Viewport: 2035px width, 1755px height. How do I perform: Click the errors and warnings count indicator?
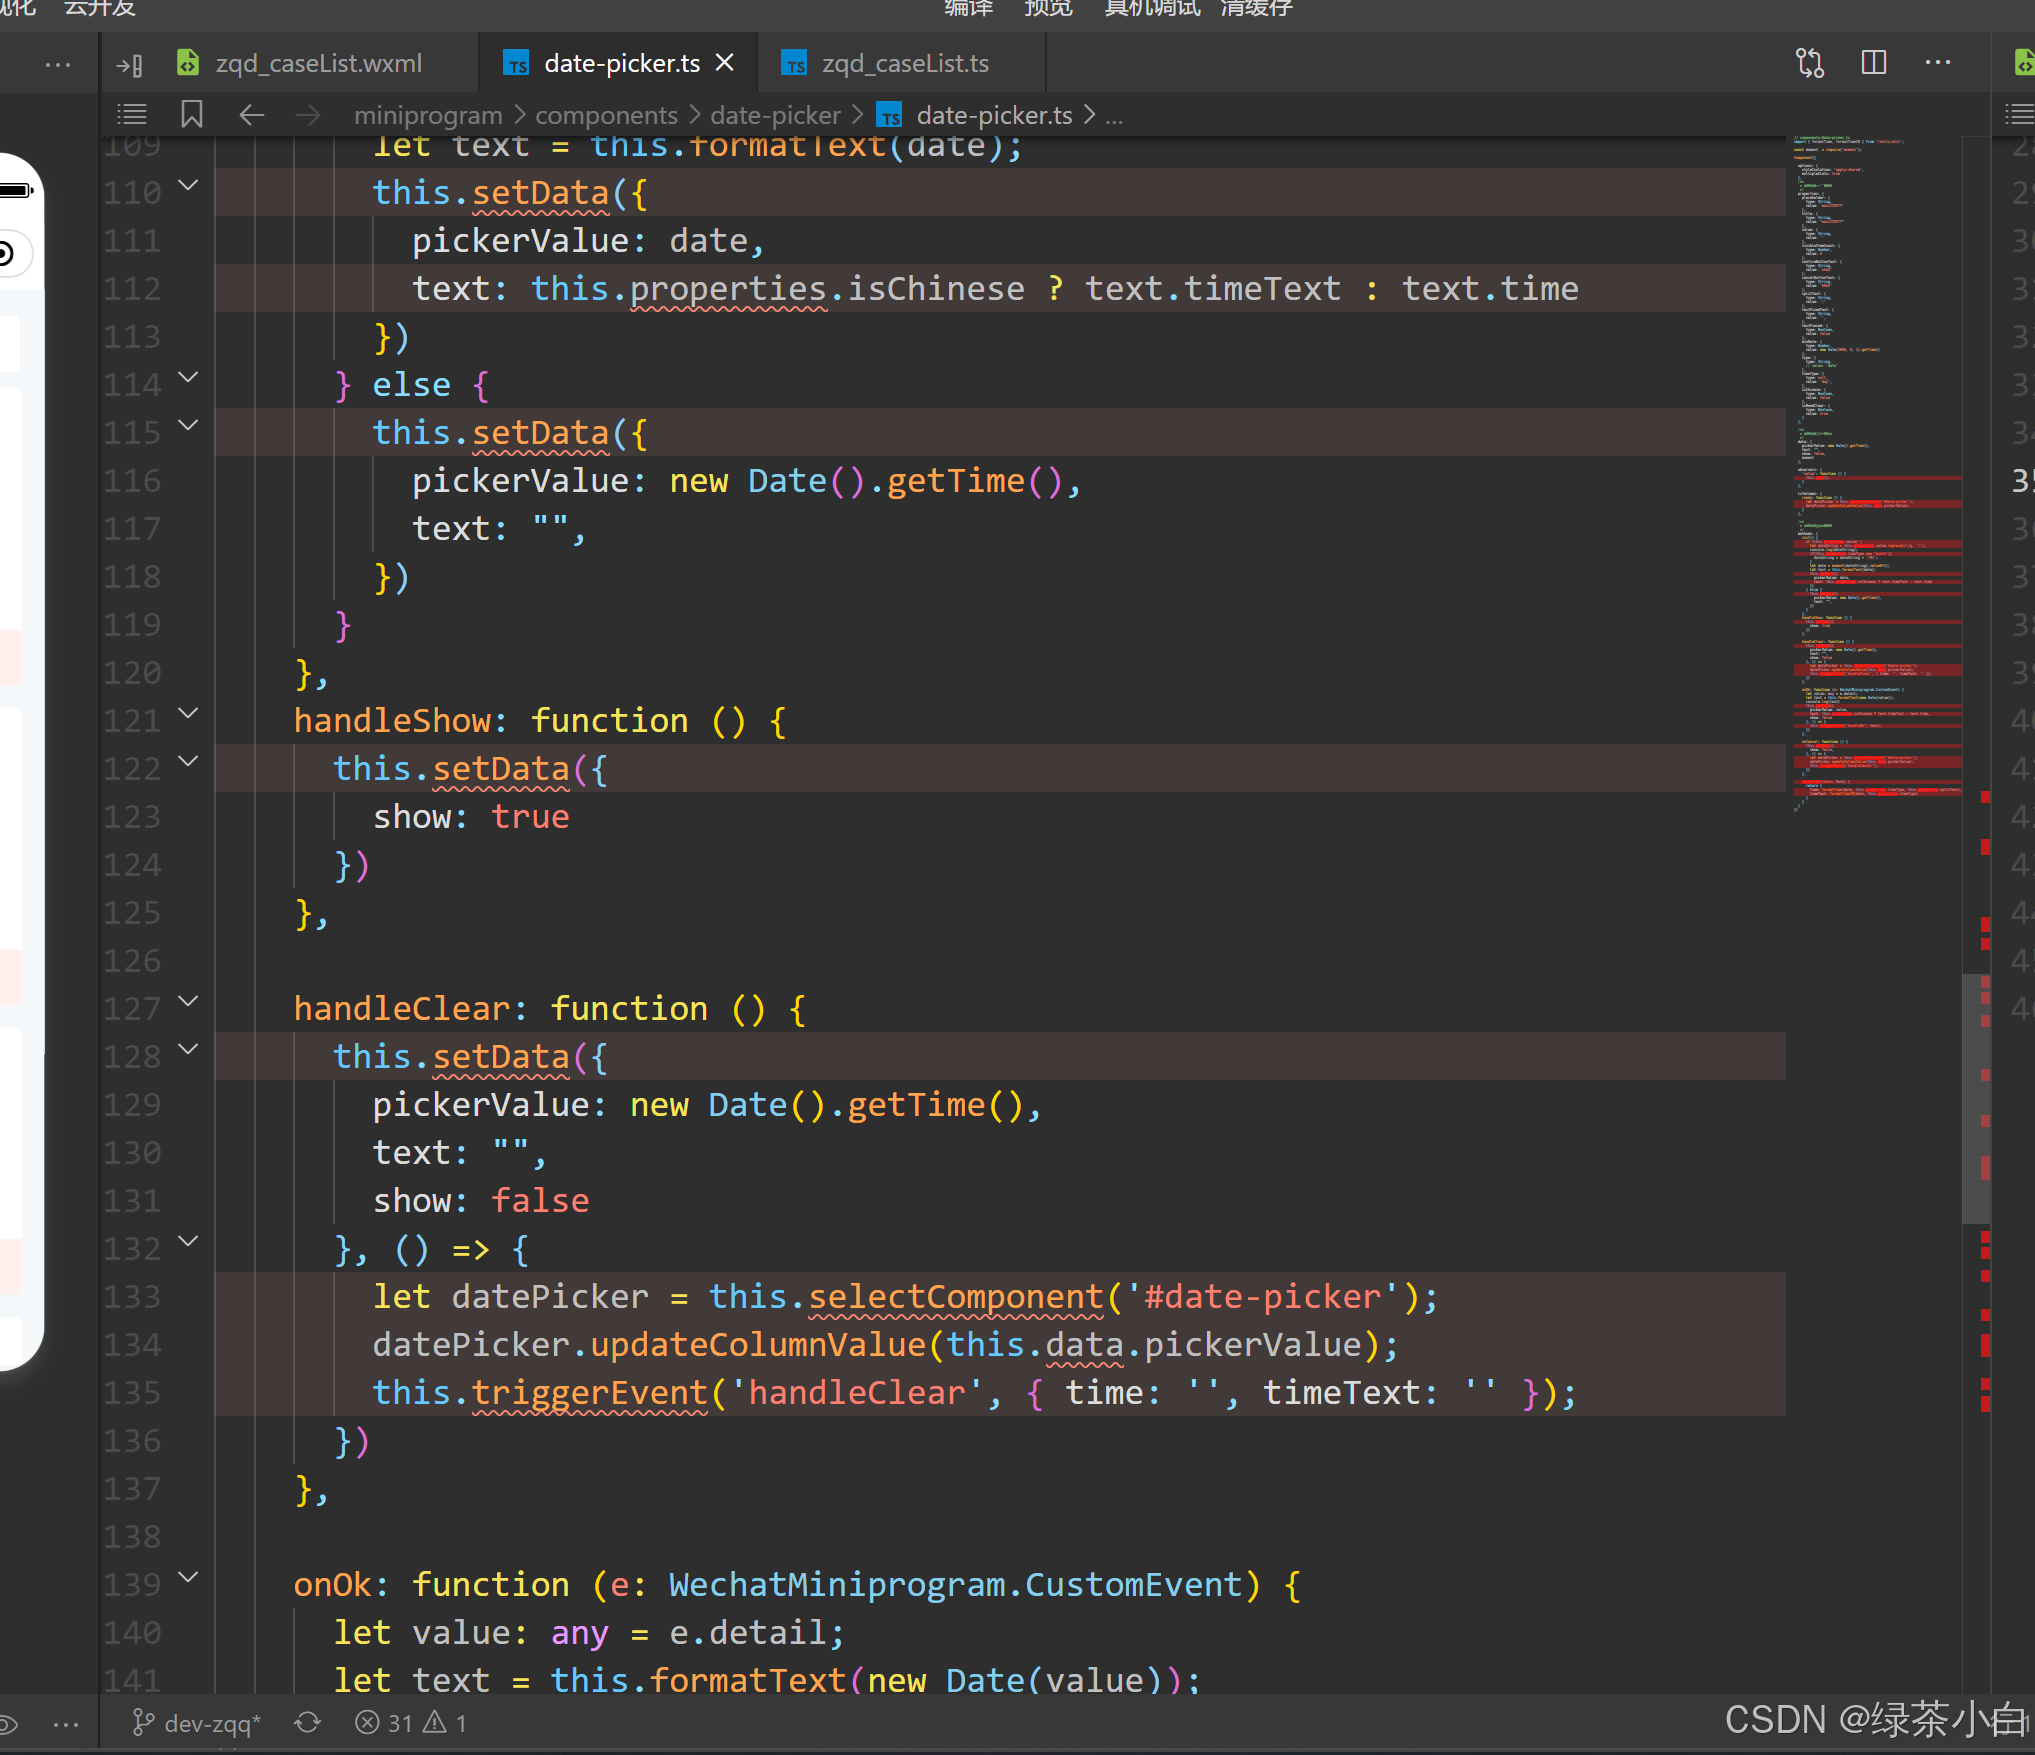[x=411, y=1723]
